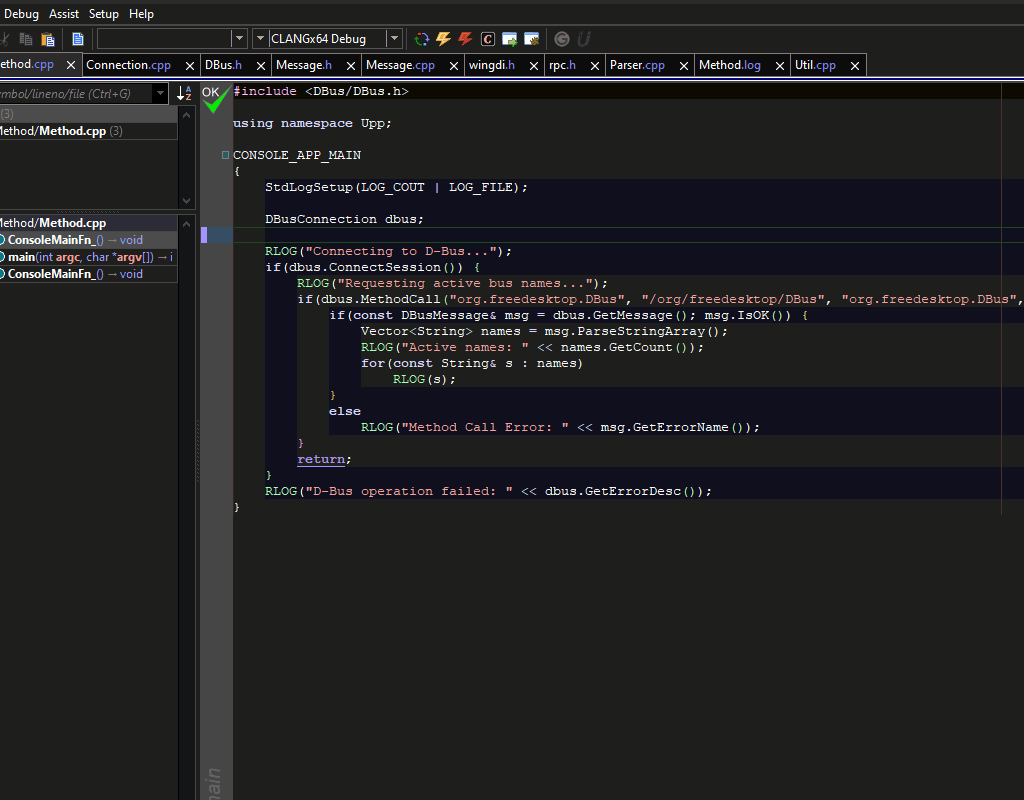
Task: Open the dropdown of the empty toolbar combo box
Action: [239, 39]
